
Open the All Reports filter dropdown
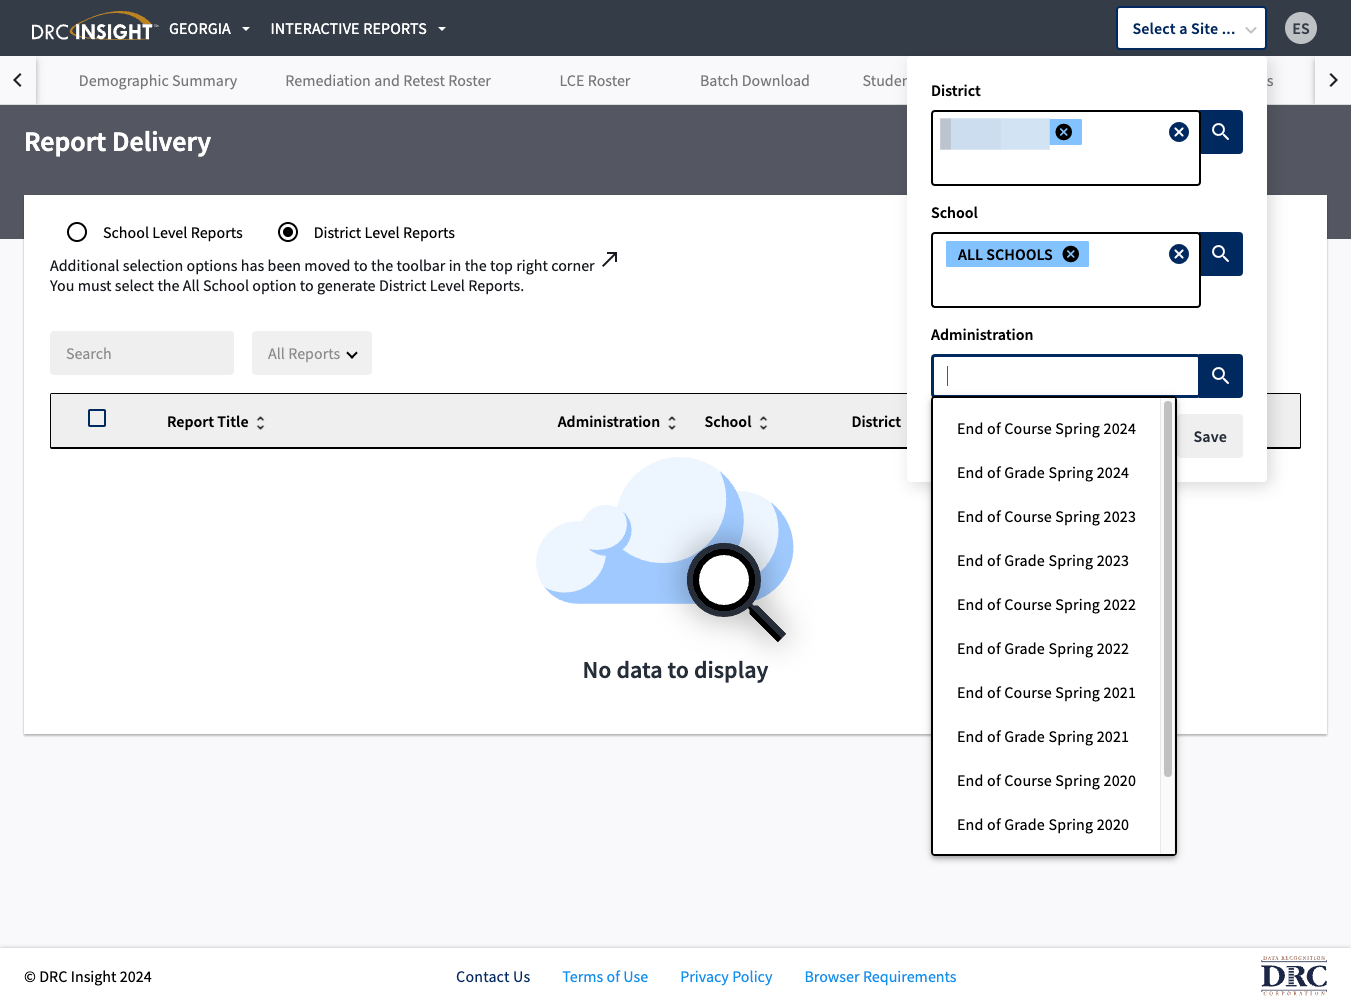pyautogui.click(x=312, y=353)
